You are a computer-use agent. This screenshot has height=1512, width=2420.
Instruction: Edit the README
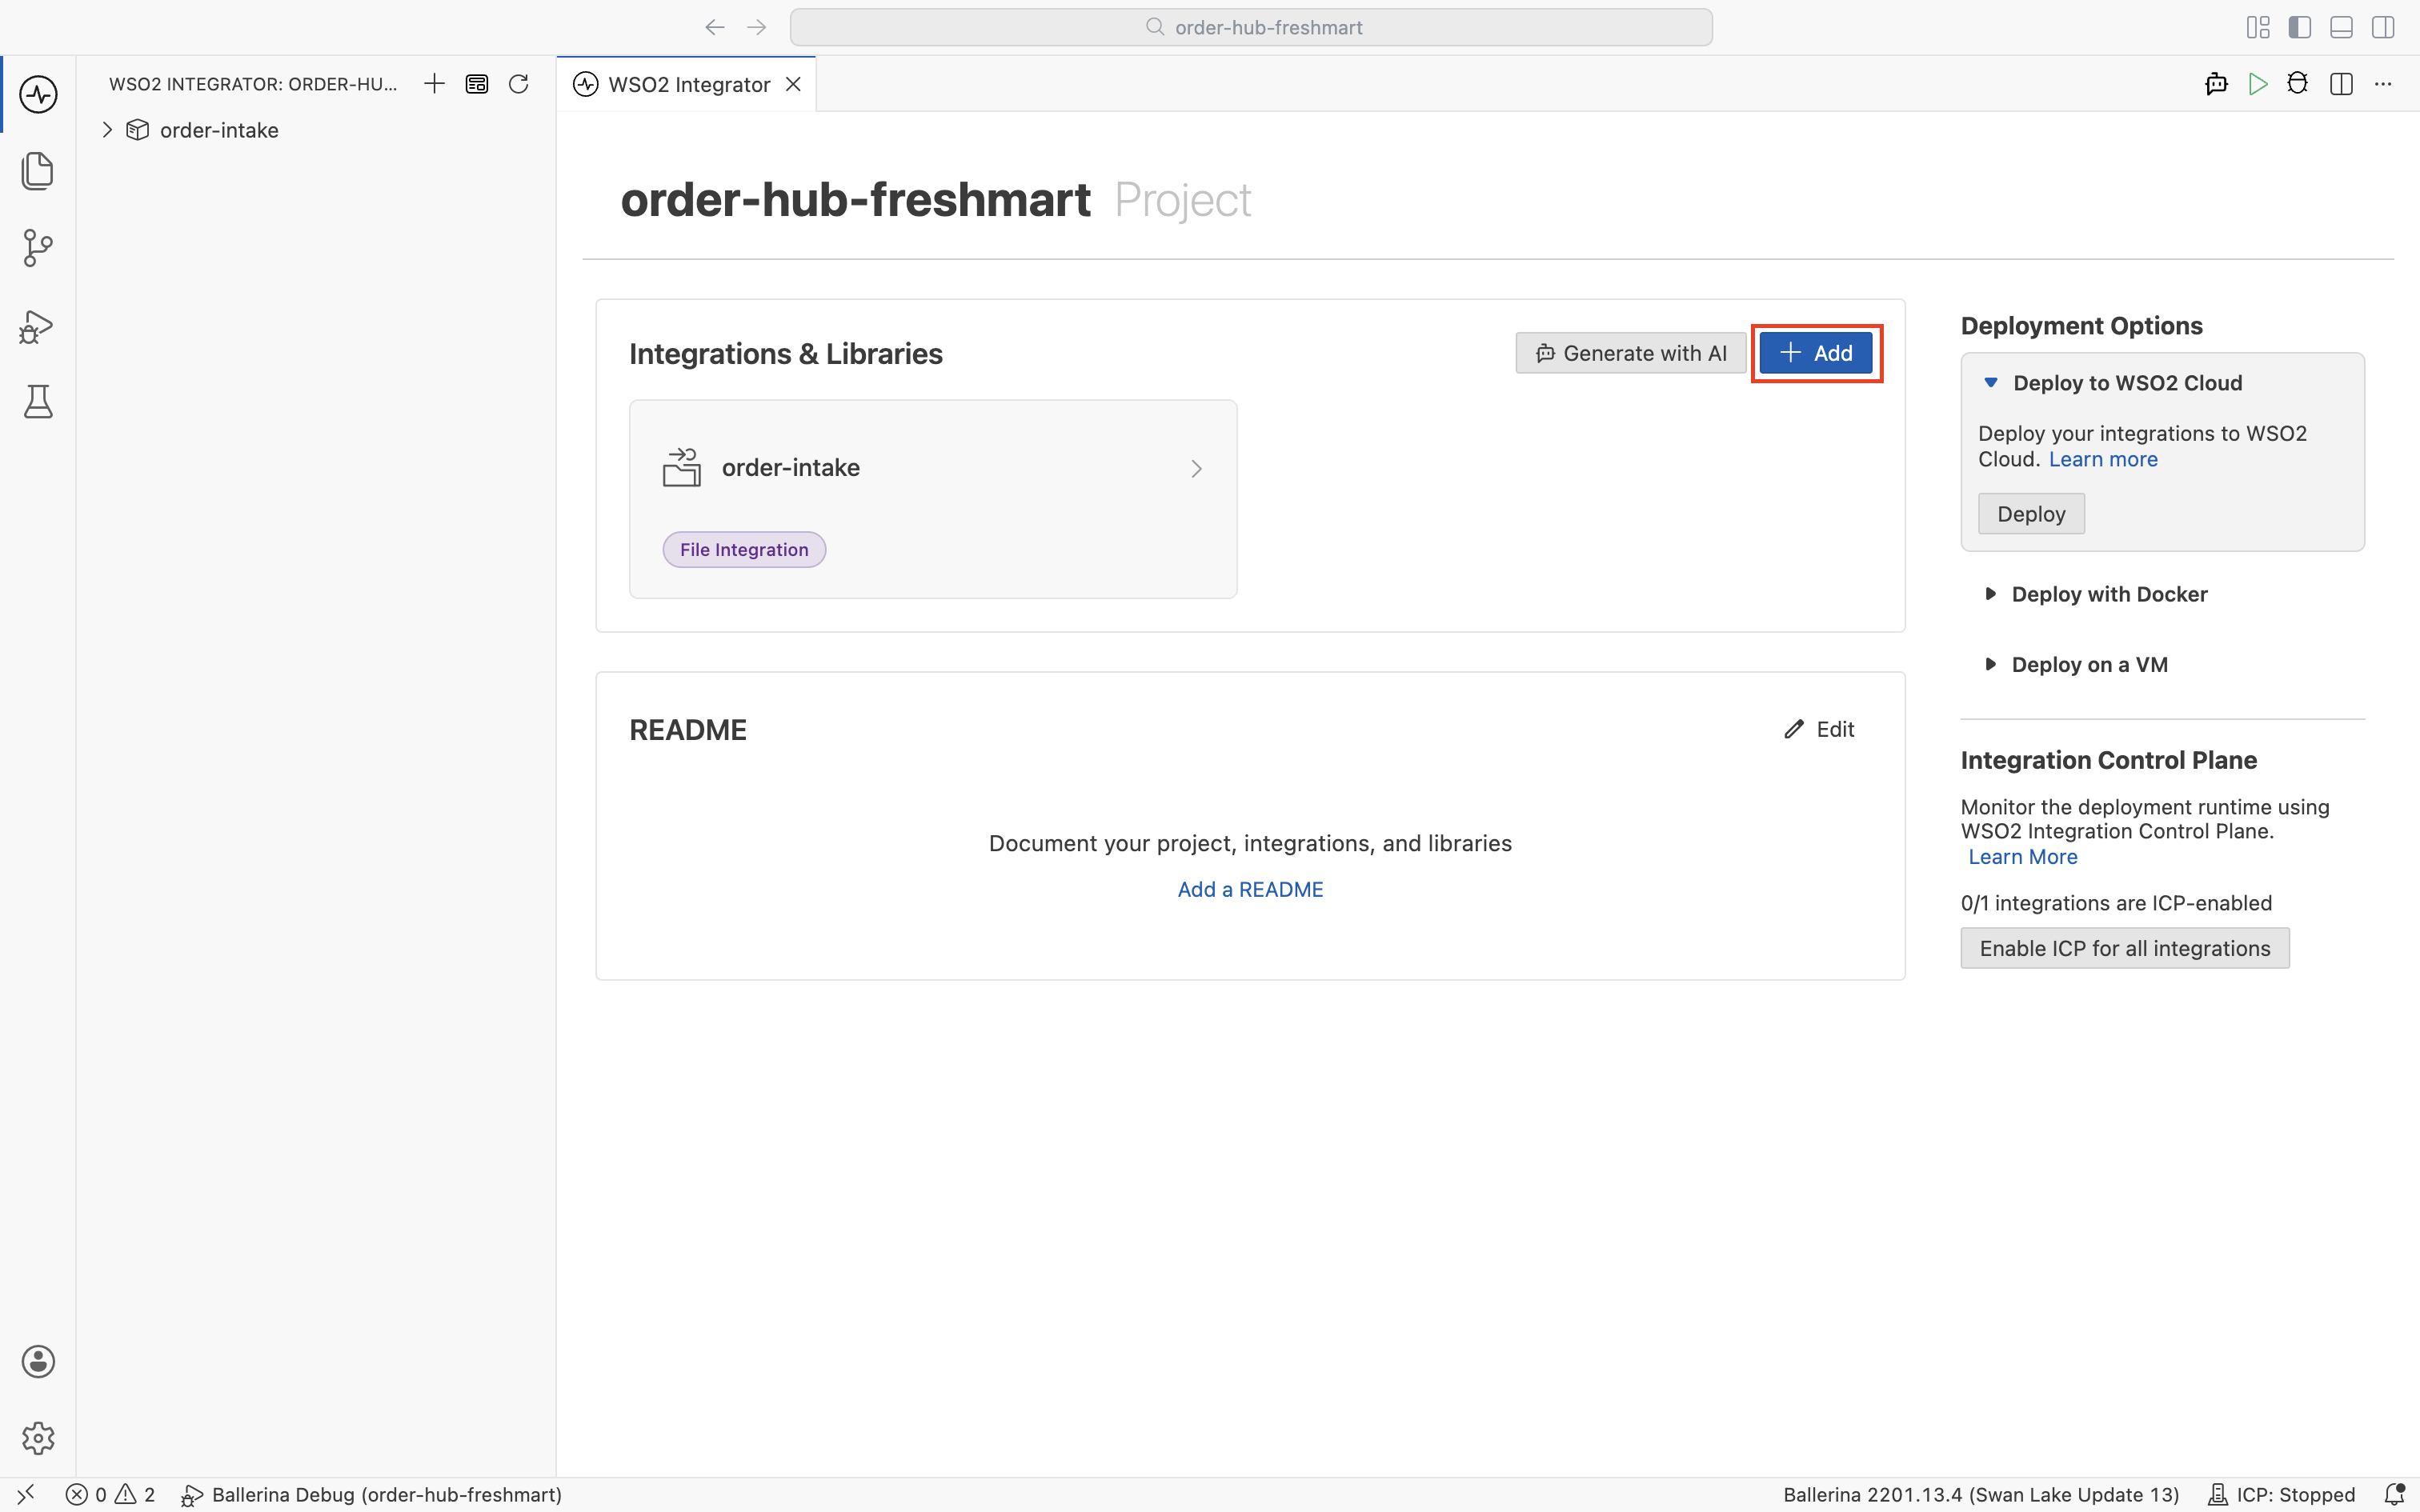coord(1819,729)
